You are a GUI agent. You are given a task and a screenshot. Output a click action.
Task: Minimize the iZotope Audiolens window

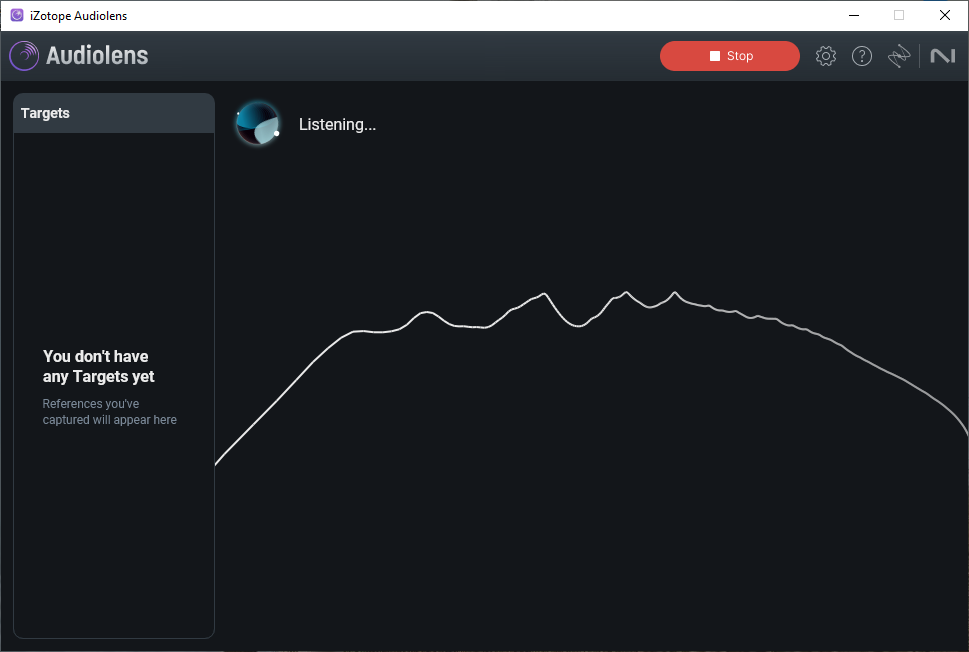pos(854,15)
